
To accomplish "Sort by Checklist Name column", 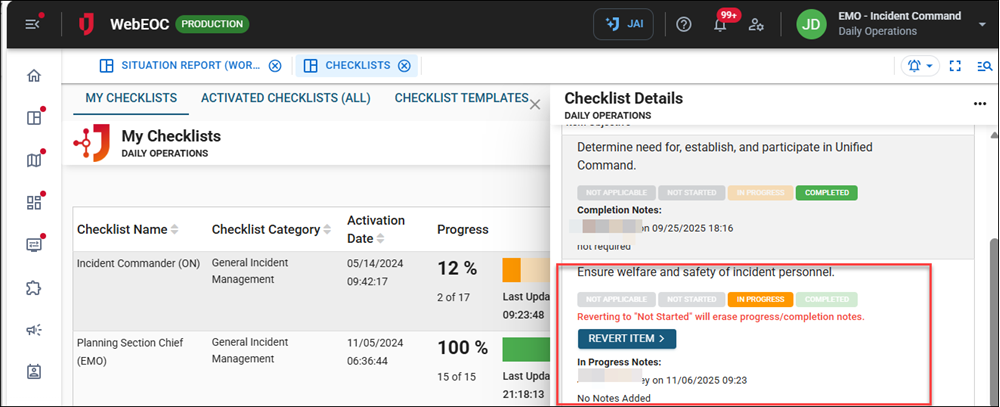I will click(175, 230).
